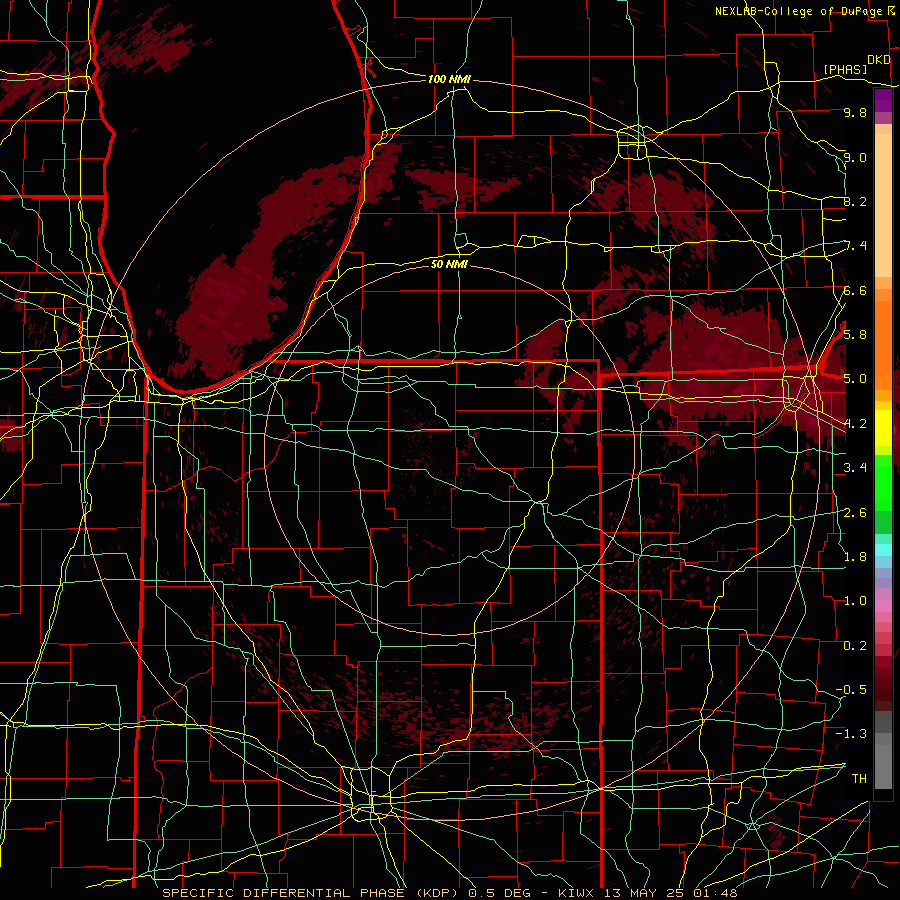This screenshot has height=900, width=900.
Task: Click the 9.0 value on color scale
Action: (855, 157)
